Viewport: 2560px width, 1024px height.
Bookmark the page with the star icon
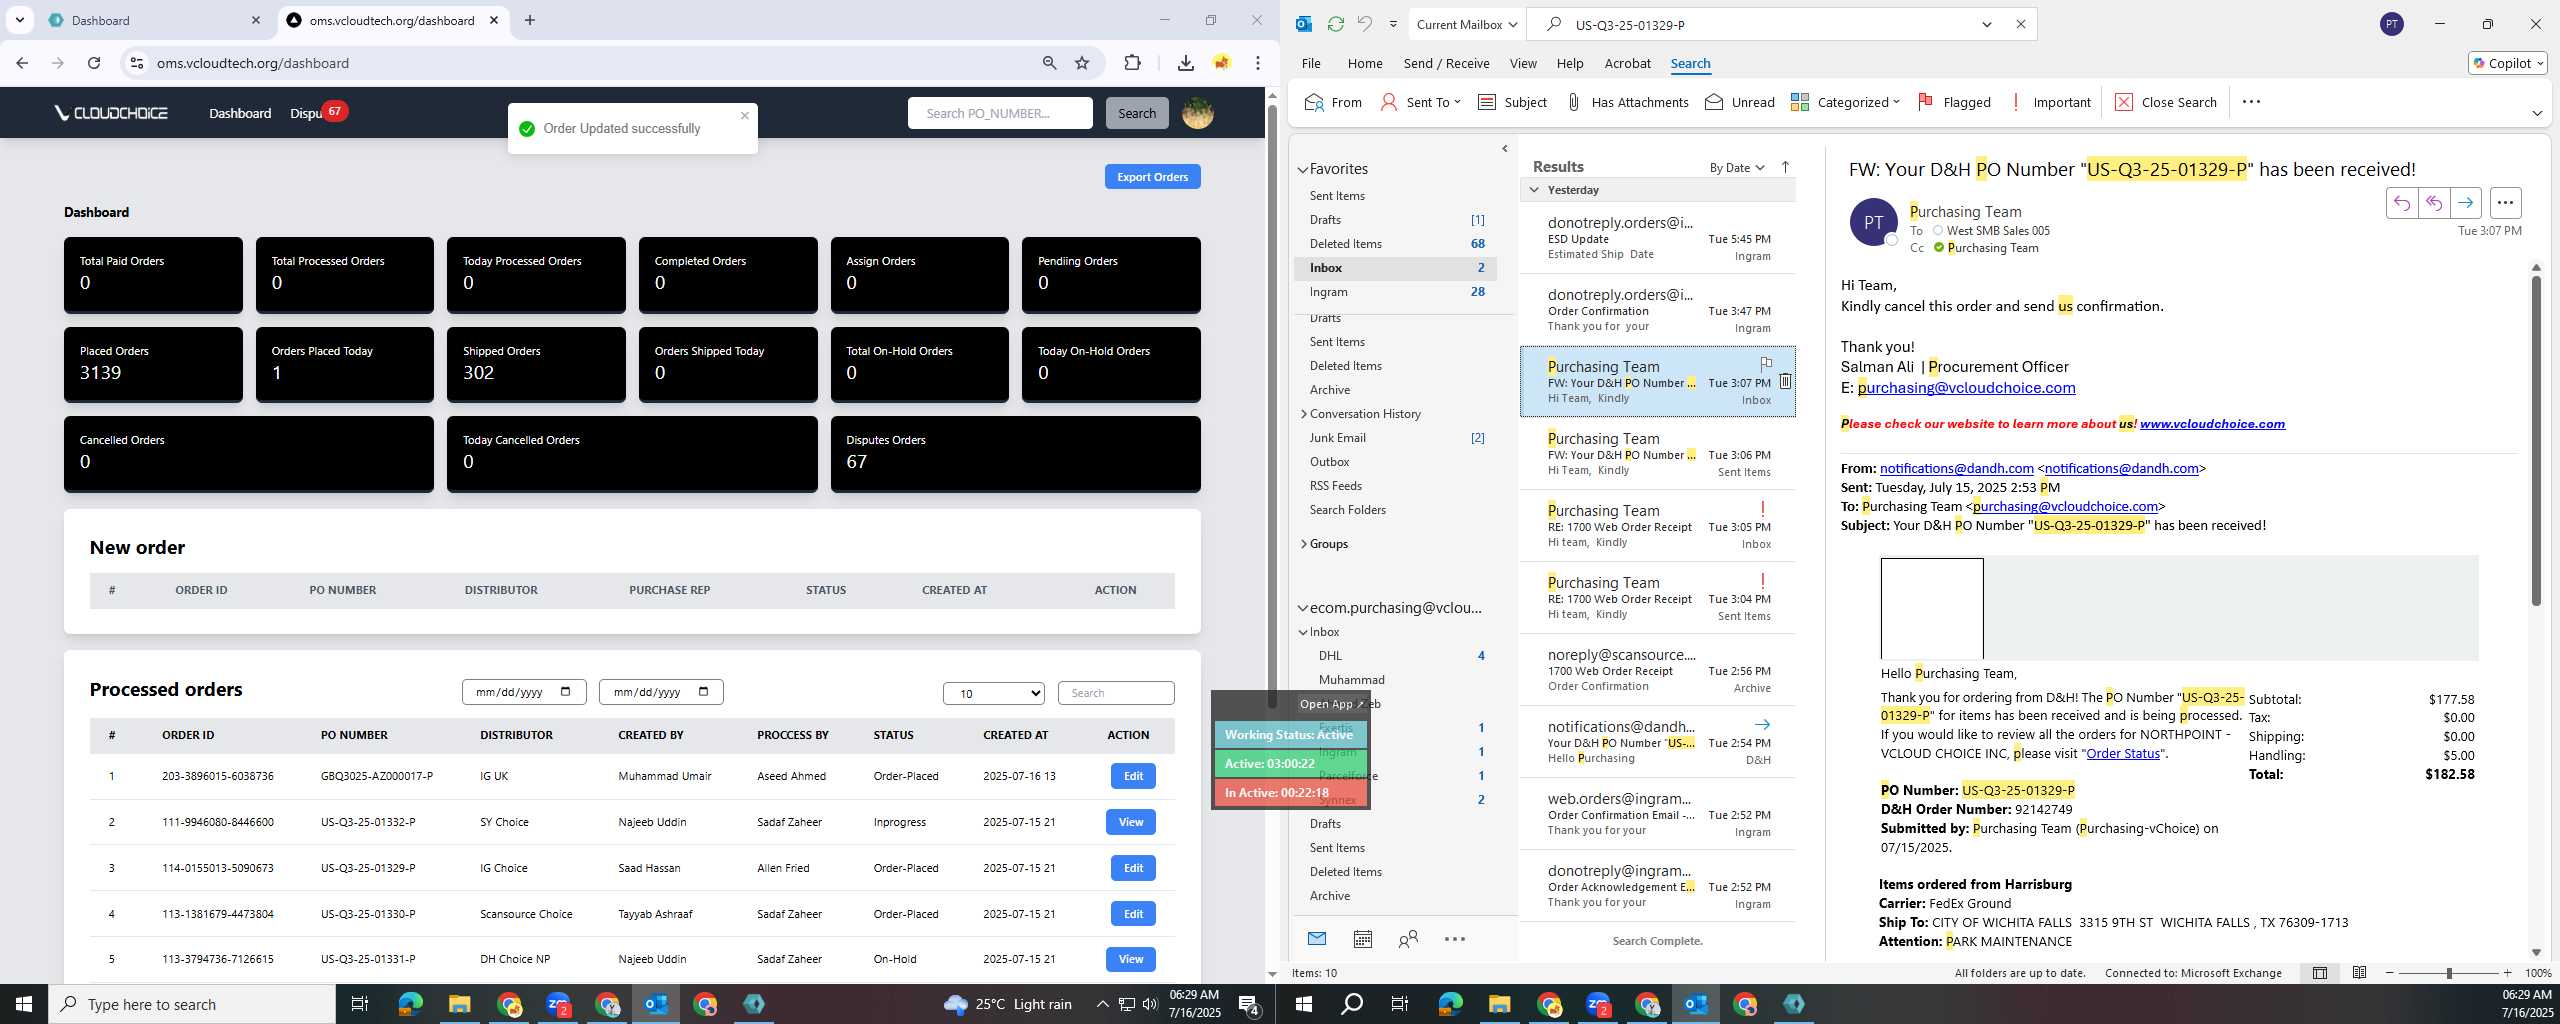1082,63
